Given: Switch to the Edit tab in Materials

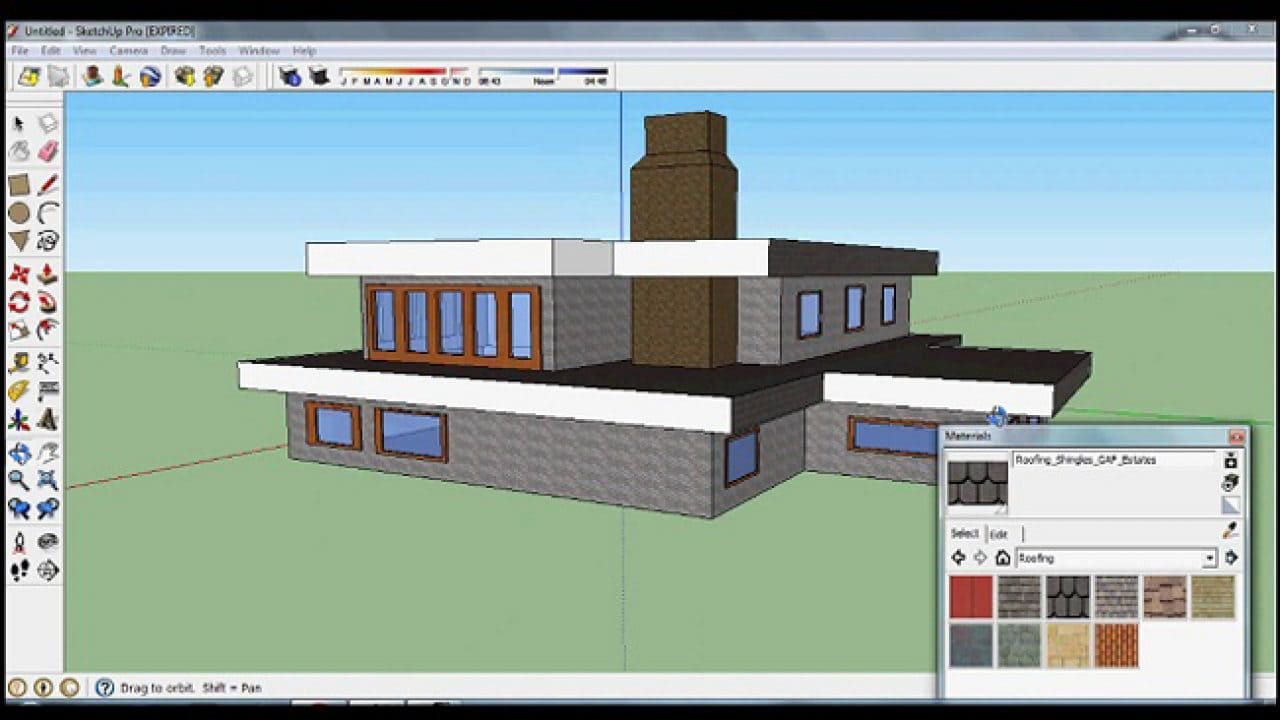Looking at the screenshot, I should point(1000,535).
